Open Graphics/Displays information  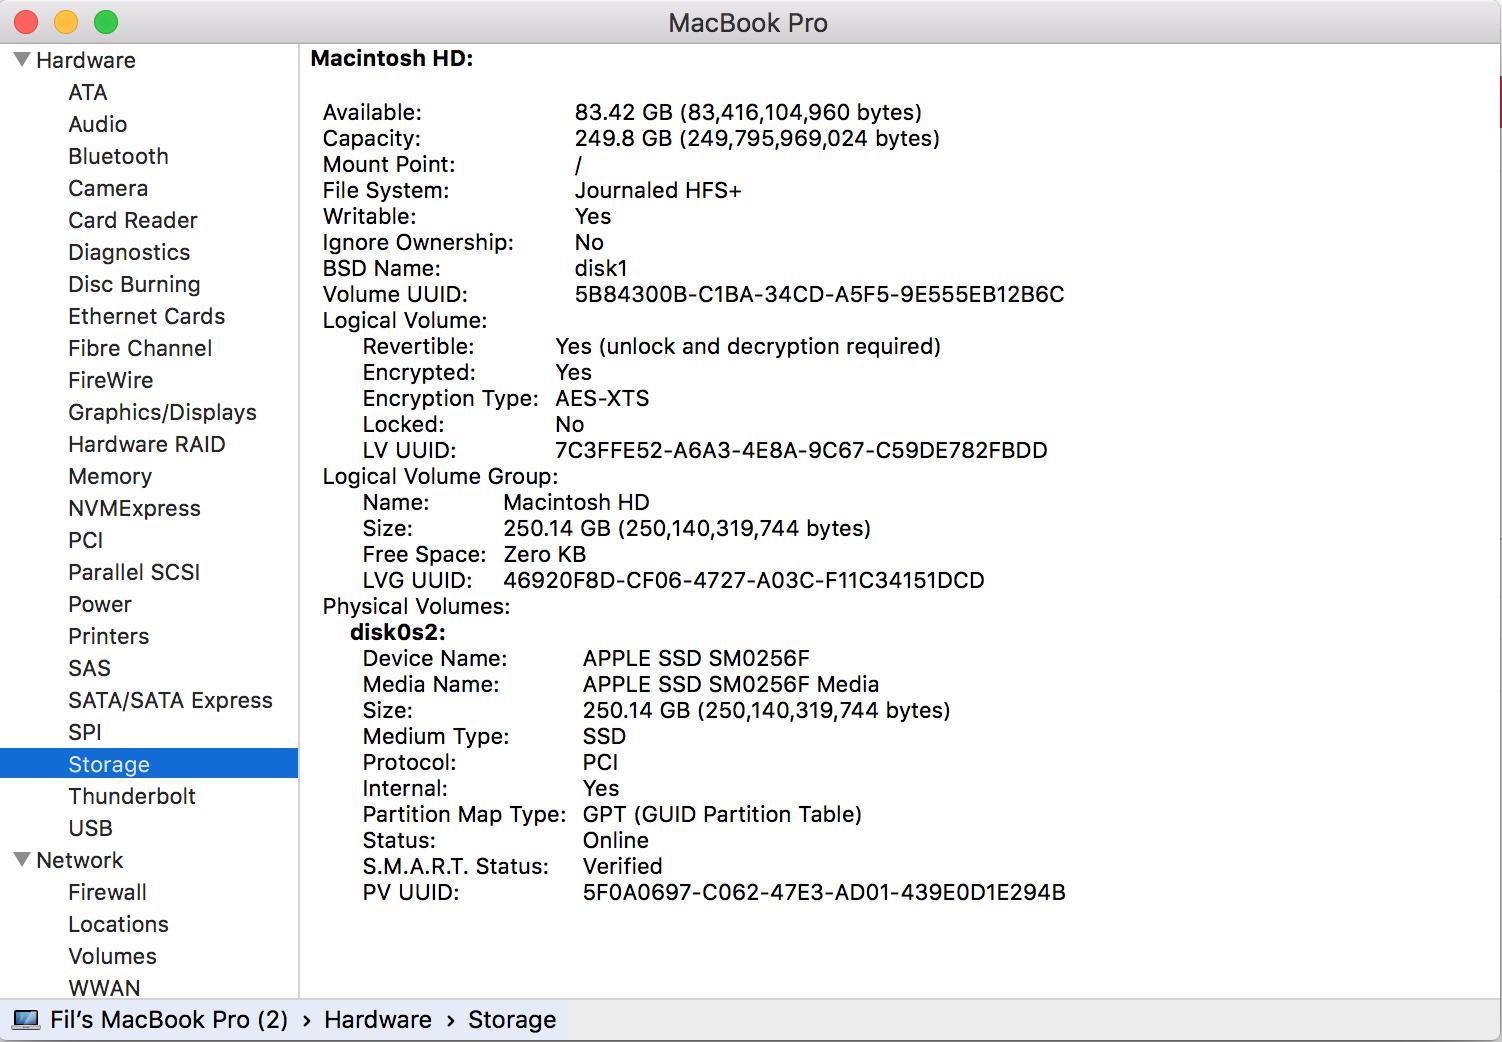coord(162,412)
